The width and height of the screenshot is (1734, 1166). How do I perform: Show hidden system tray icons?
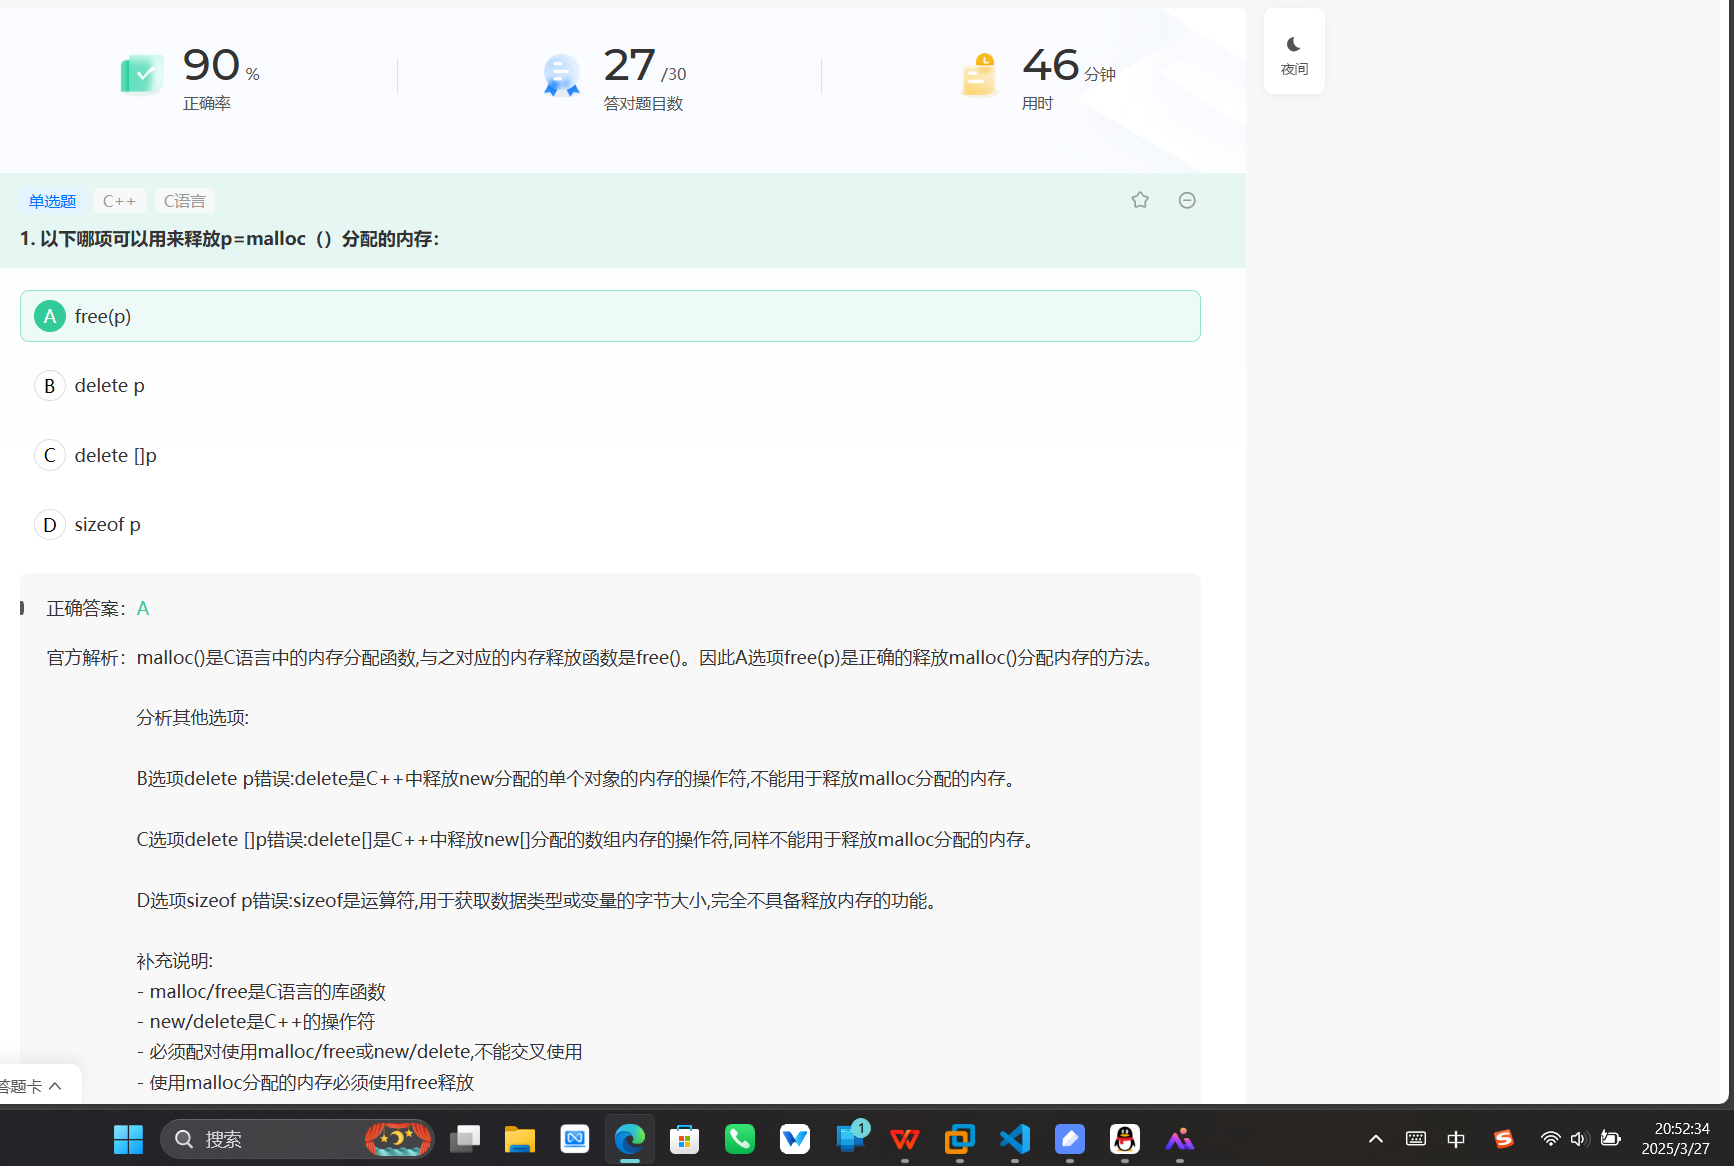click(x=1376, y=1139)
